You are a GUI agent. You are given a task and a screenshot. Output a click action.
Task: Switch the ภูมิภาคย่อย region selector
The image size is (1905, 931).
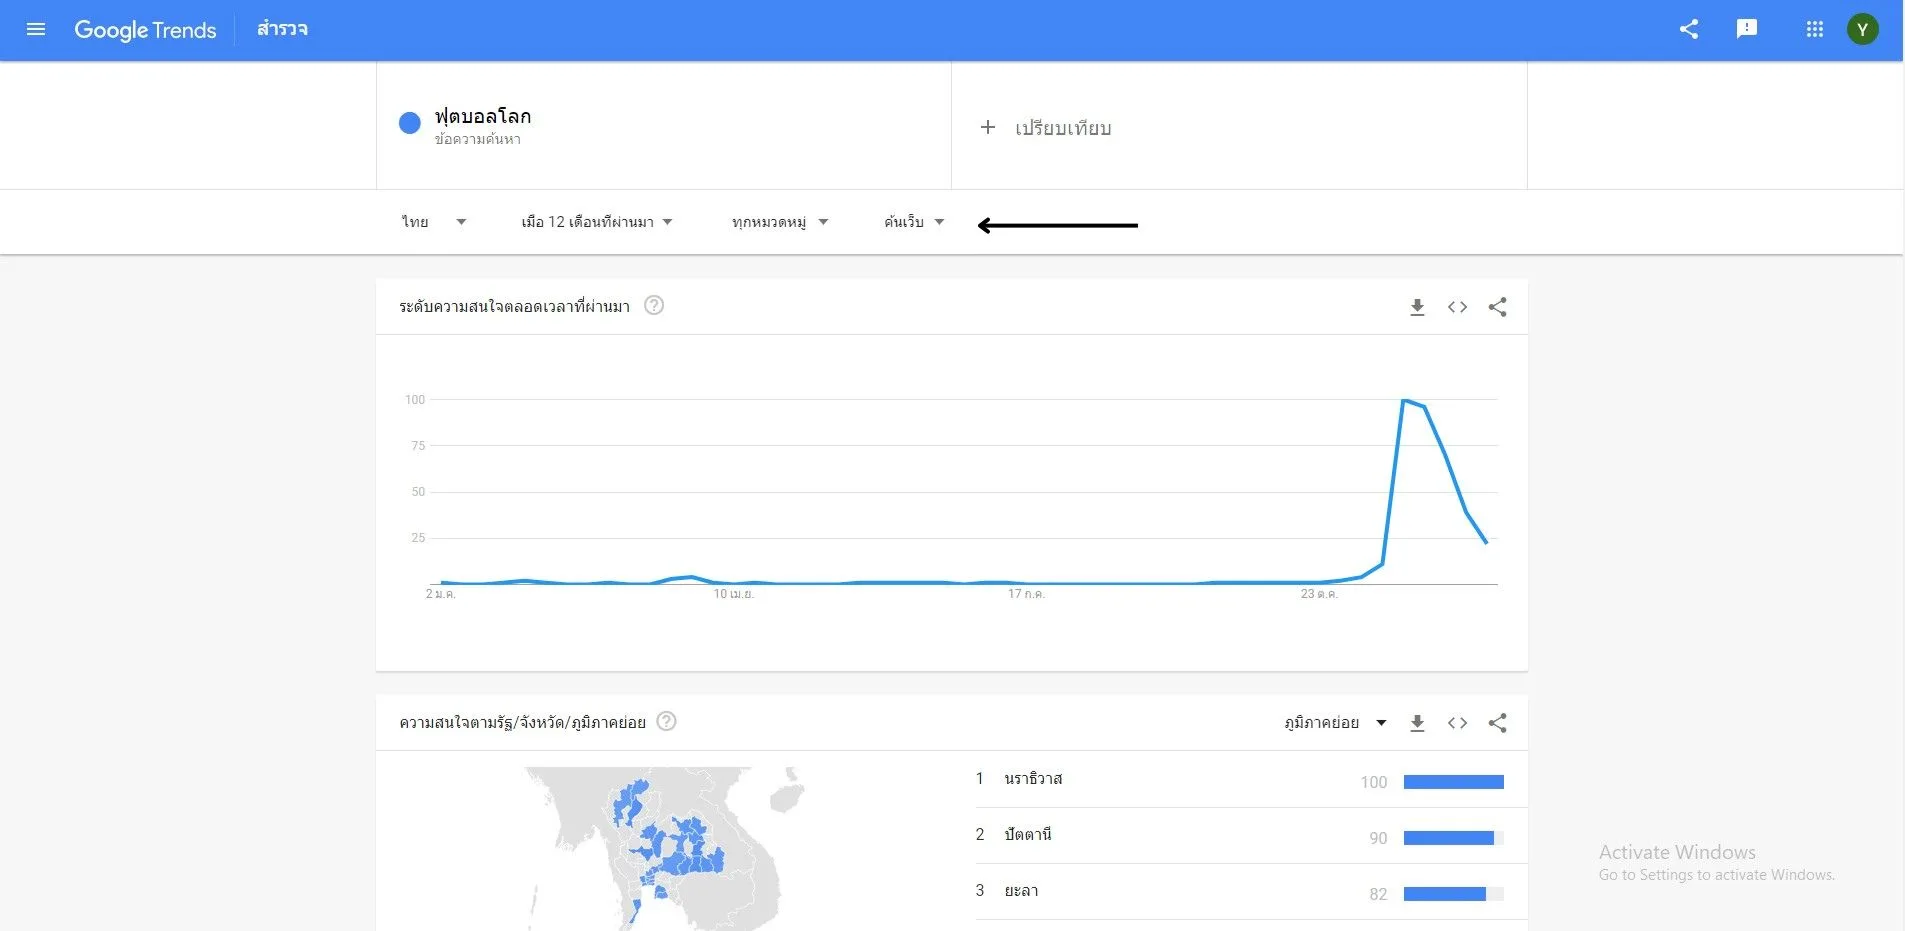click(1335, 723)
